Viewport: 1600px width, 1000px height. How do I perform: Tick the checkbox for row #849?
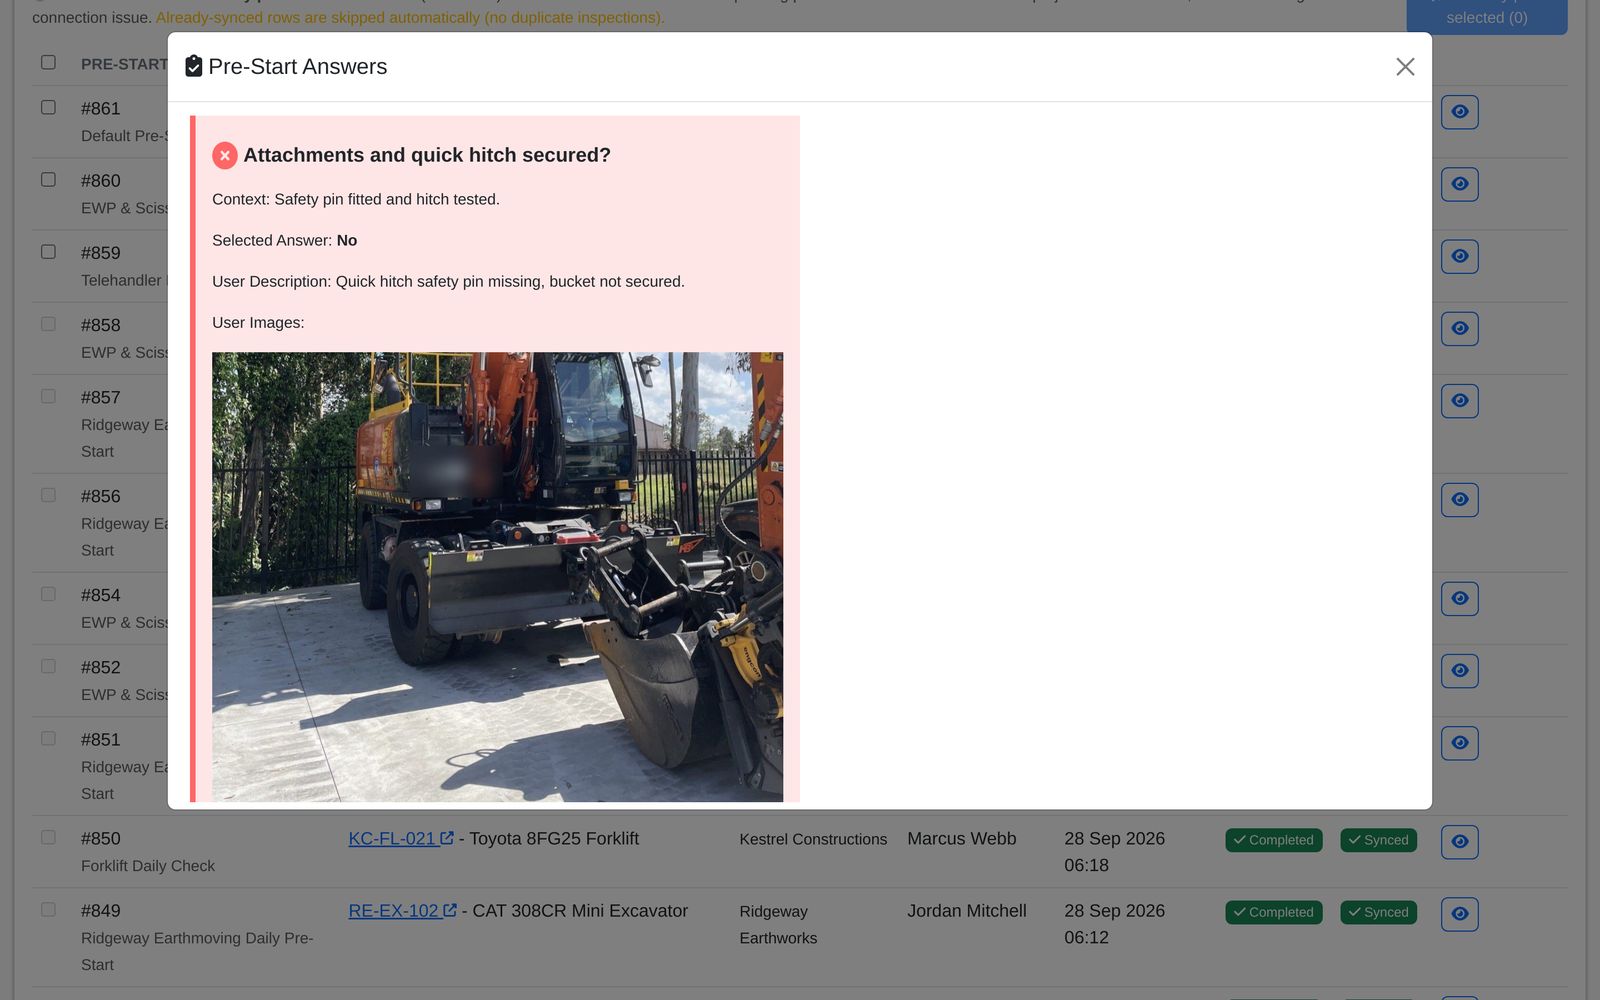[48, 909]
